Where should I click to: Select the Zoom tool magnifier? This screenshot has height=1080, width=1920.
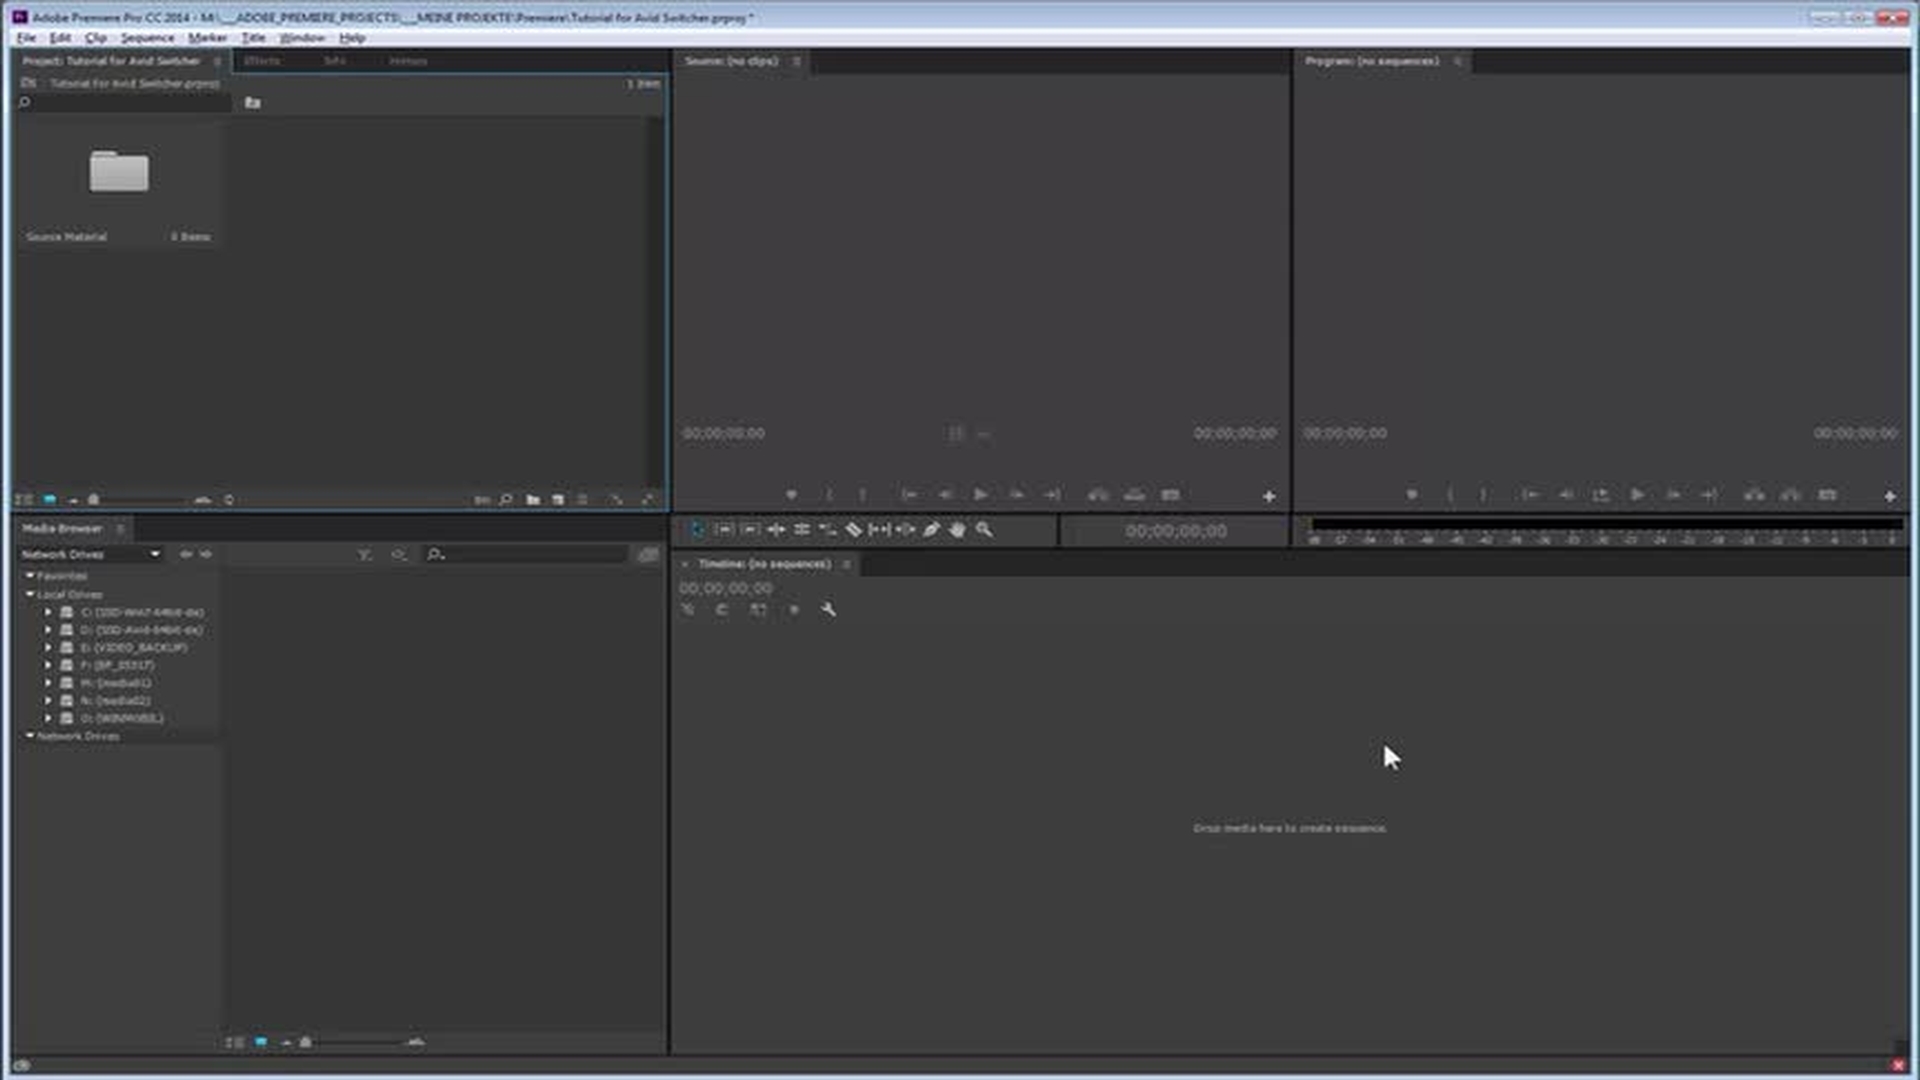click(x=984, y=530)
